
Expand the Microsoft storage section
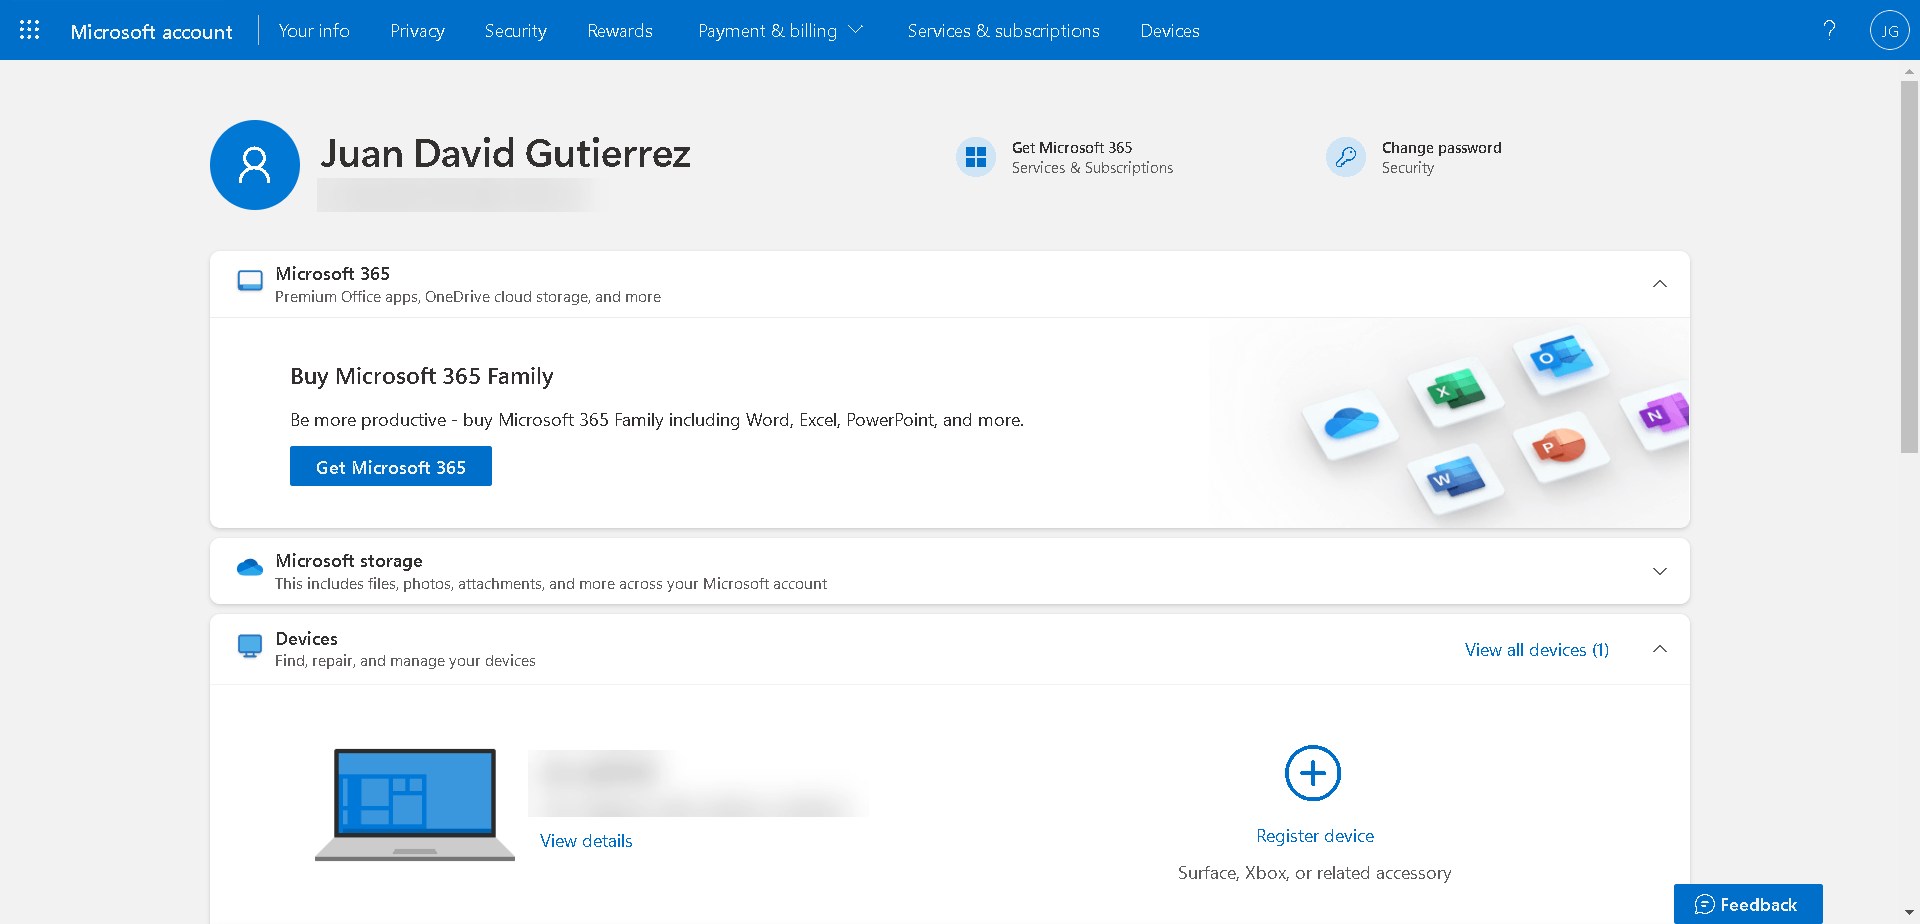[1660, 571]
